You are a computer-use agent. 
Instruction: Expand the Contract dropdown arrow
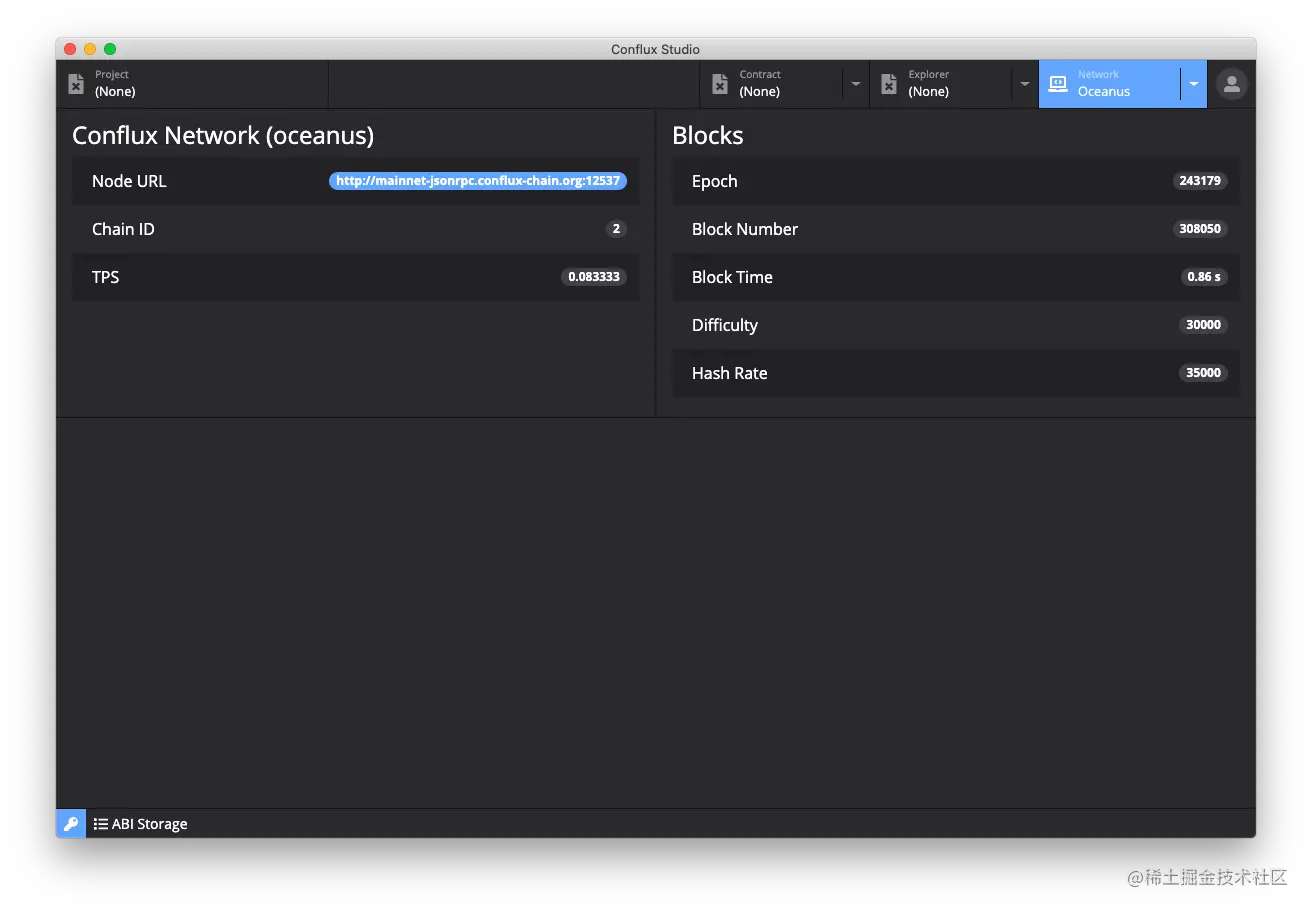point(856,84)
